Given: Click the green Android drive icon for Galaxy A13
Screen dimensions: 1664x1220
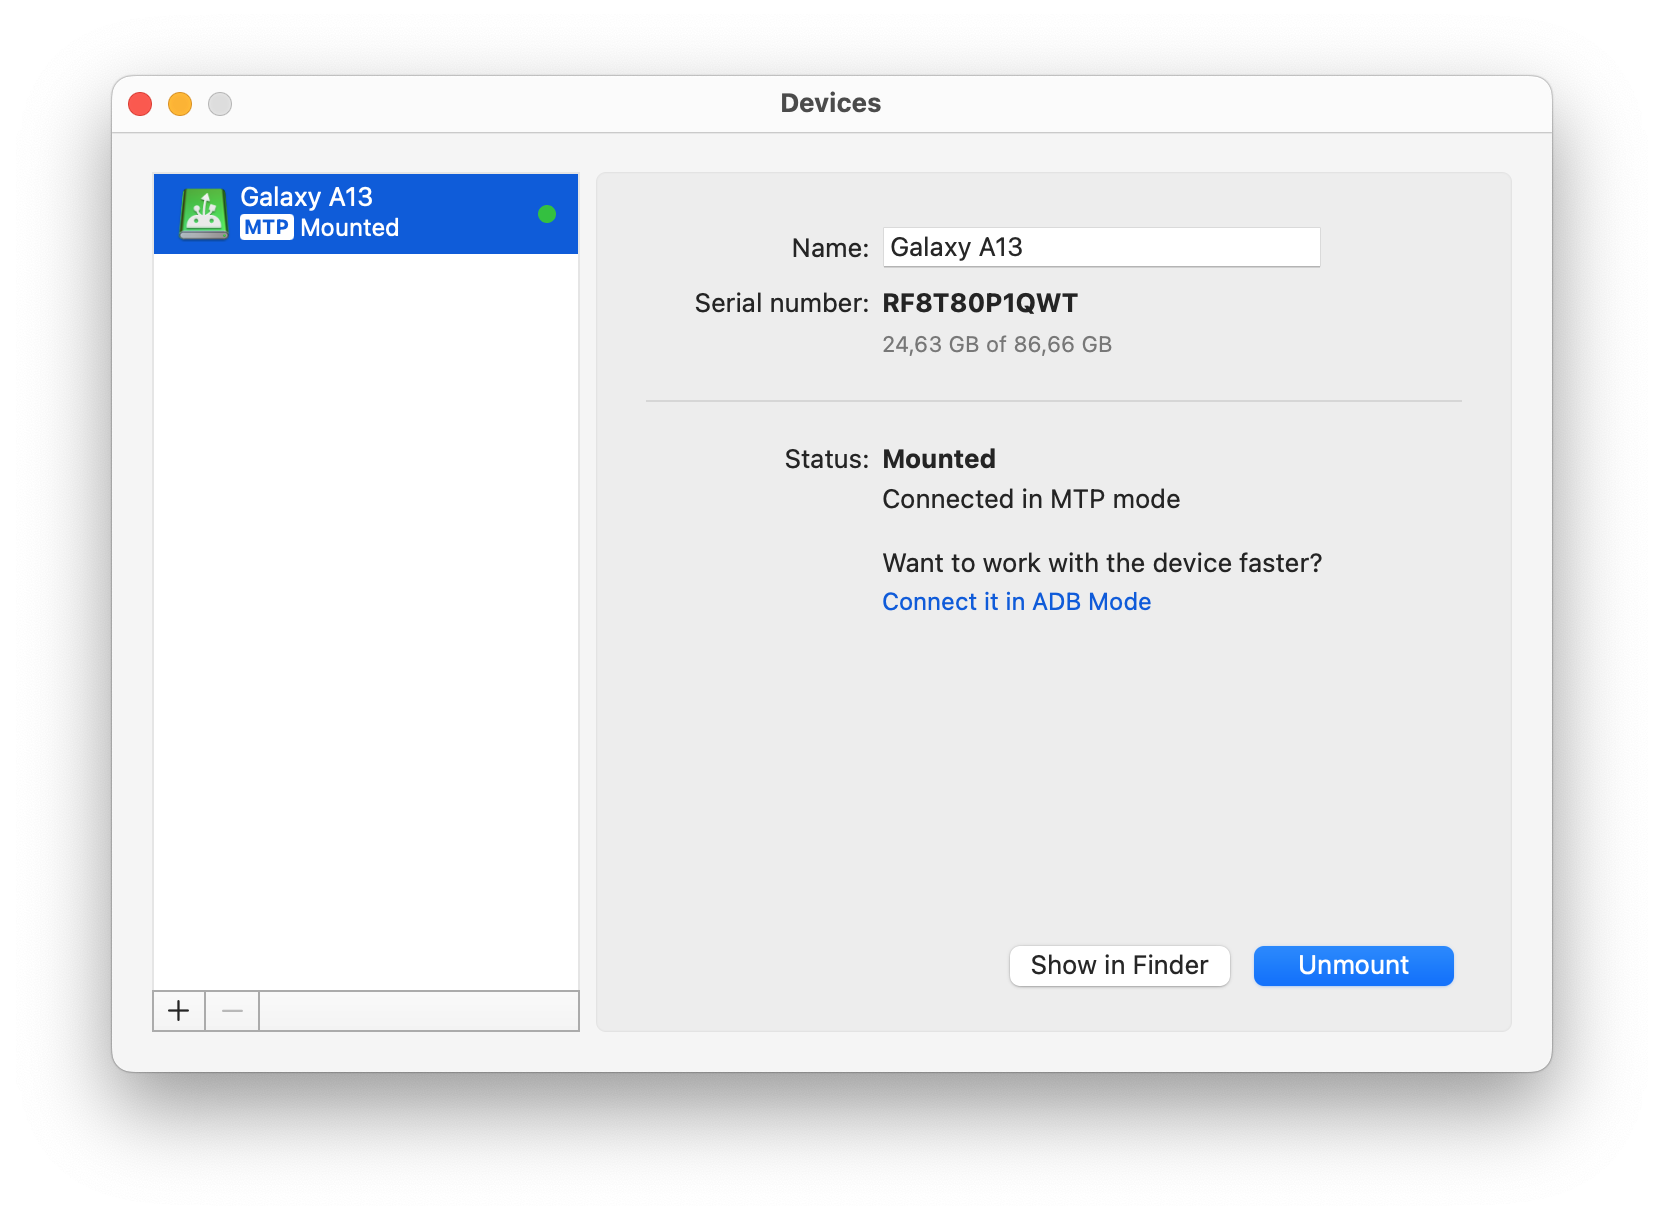Looking at the screenshot, I should coord(205,212).
